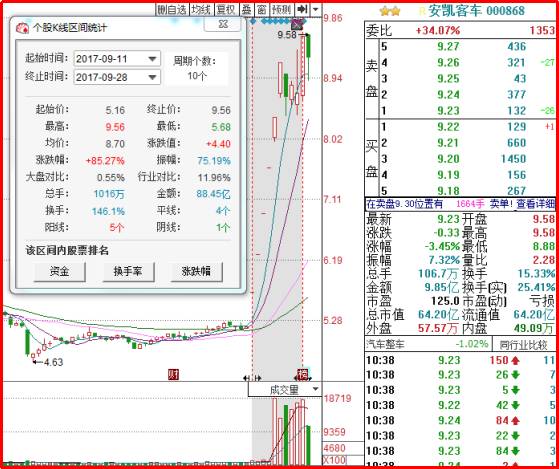Image resolution: width=559 pixels, height=469 pixels.
Task: Show ranking by 涨跌幅
Action: pyautogui.click(x=197, y=272)
